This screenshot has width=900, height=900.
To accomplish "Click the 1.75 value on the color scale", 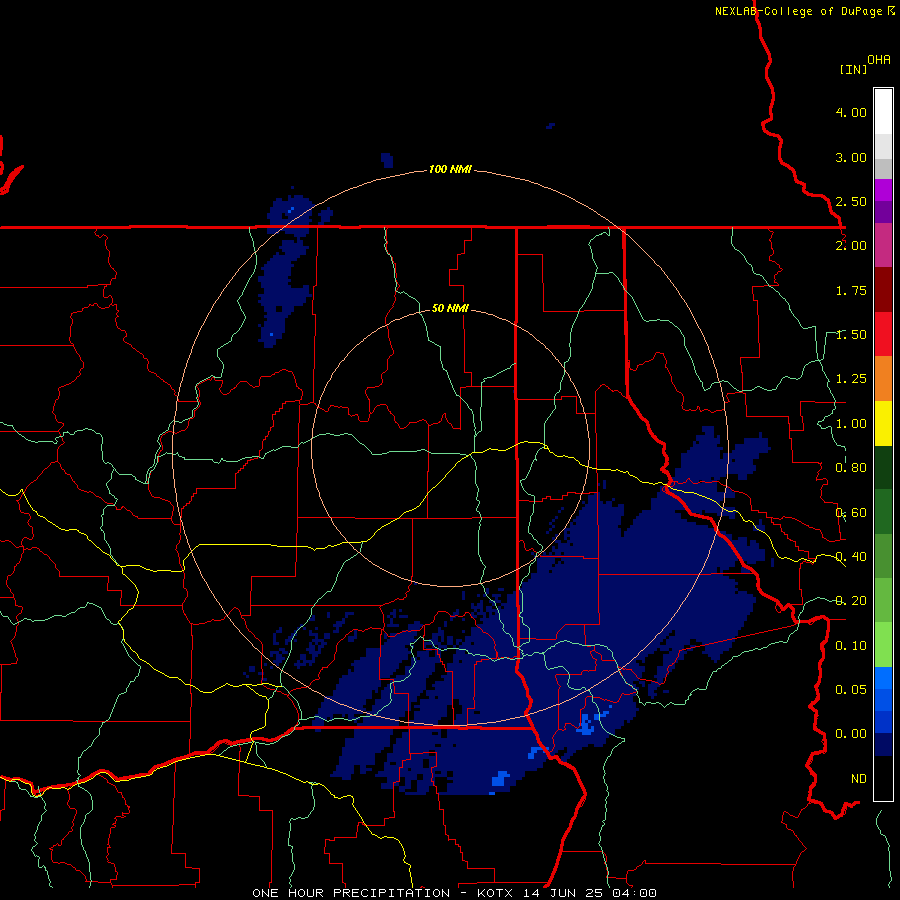I will [x=851, y=290].
